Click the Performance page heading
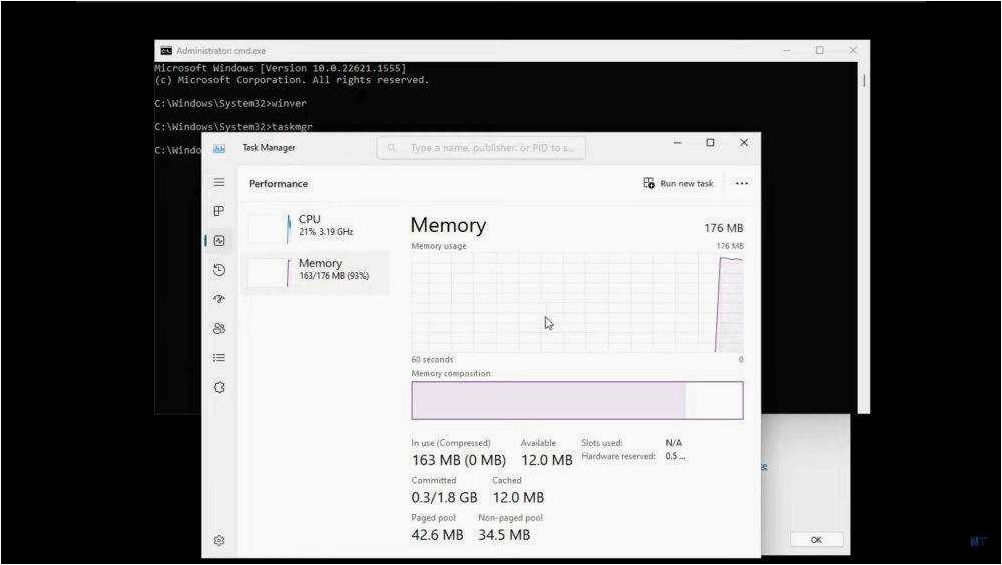Viewport: 1002px width, 565px height. tap(278, 184)
